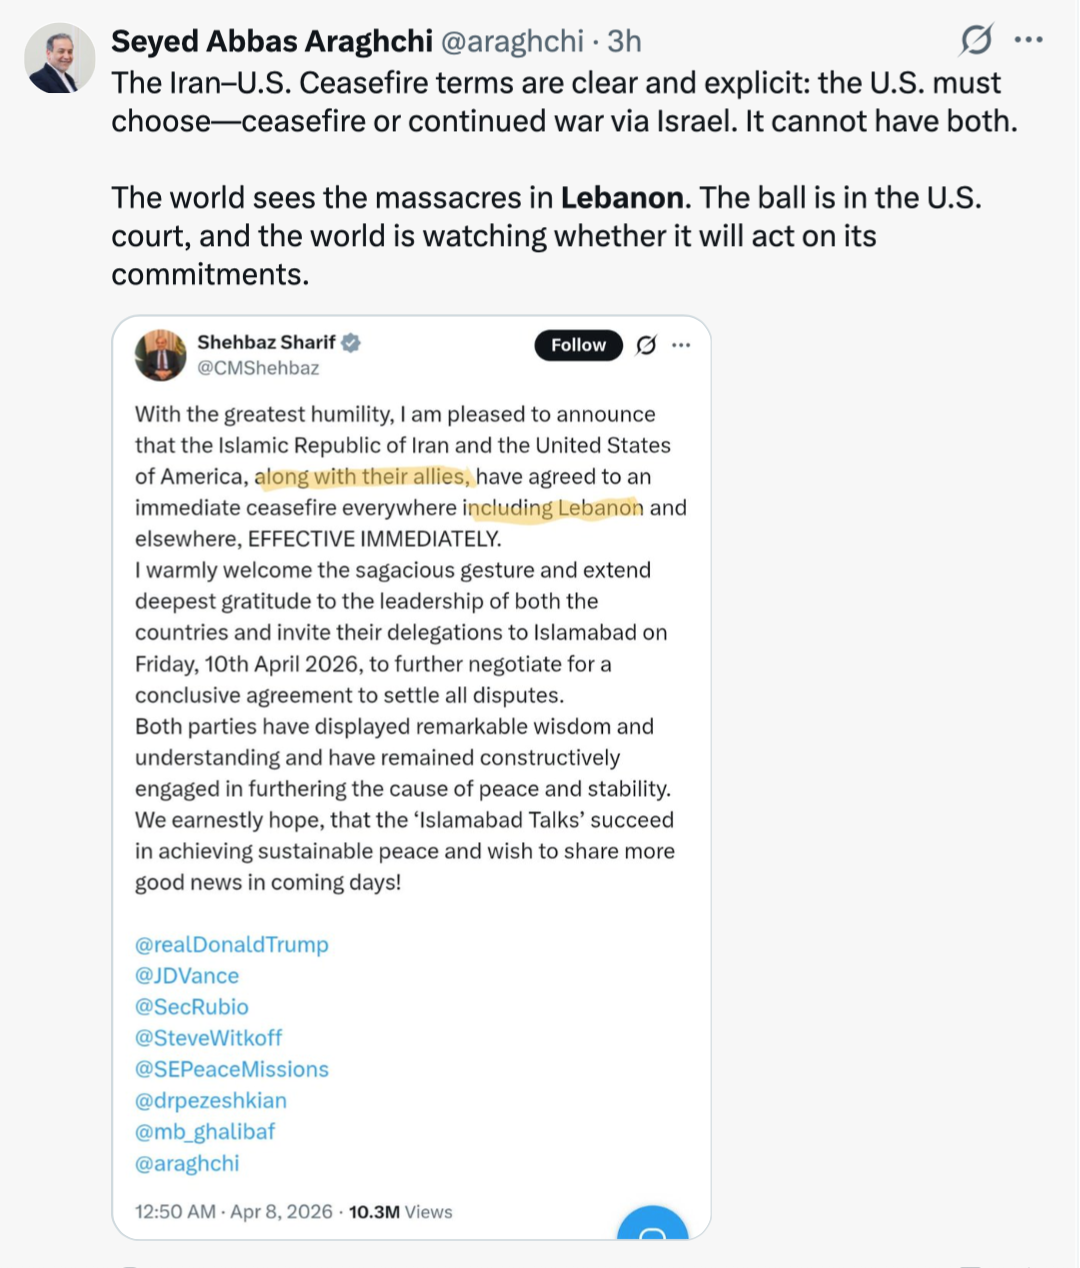This screenshot has width=1080, height=1268.
Task: Follow Shehbaz Sharif
Action: 578,345
